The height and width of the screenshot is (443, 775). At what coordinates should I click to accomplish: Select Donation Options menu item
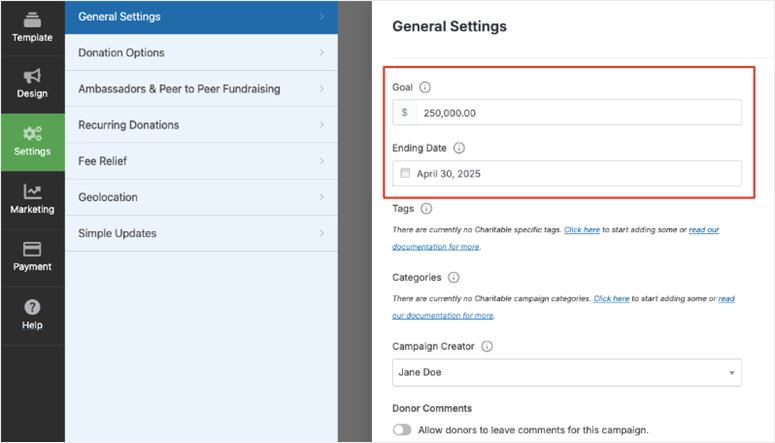(202, 52)
